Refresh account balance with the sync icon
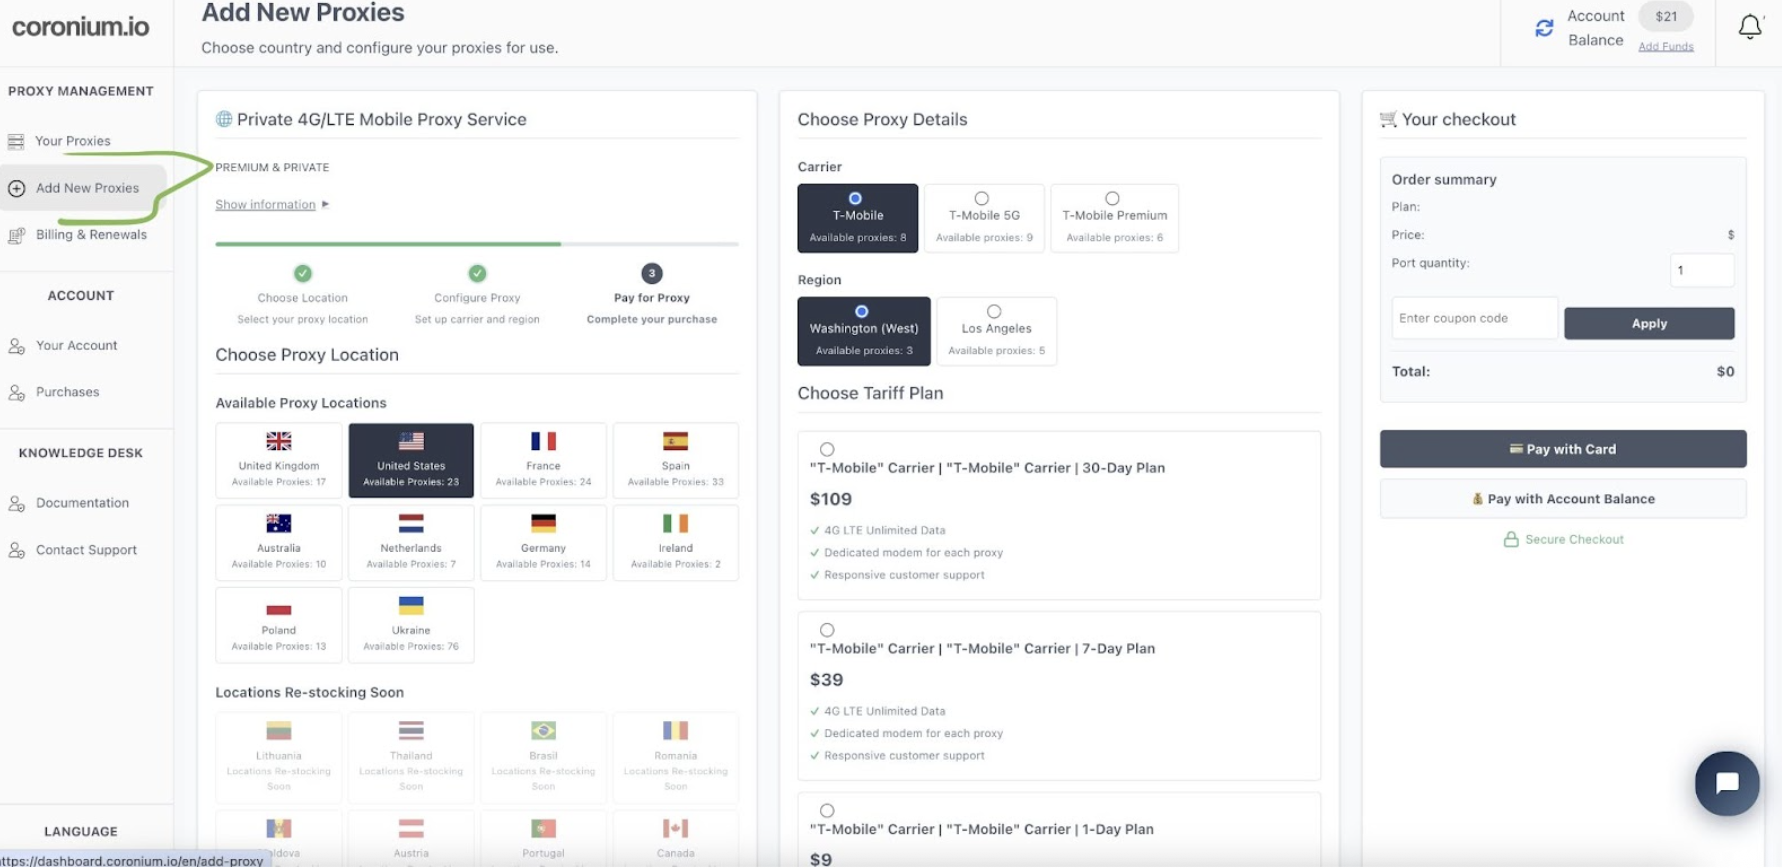The height and width of the screenshot is (868, 1782). tap(1544, 28)
